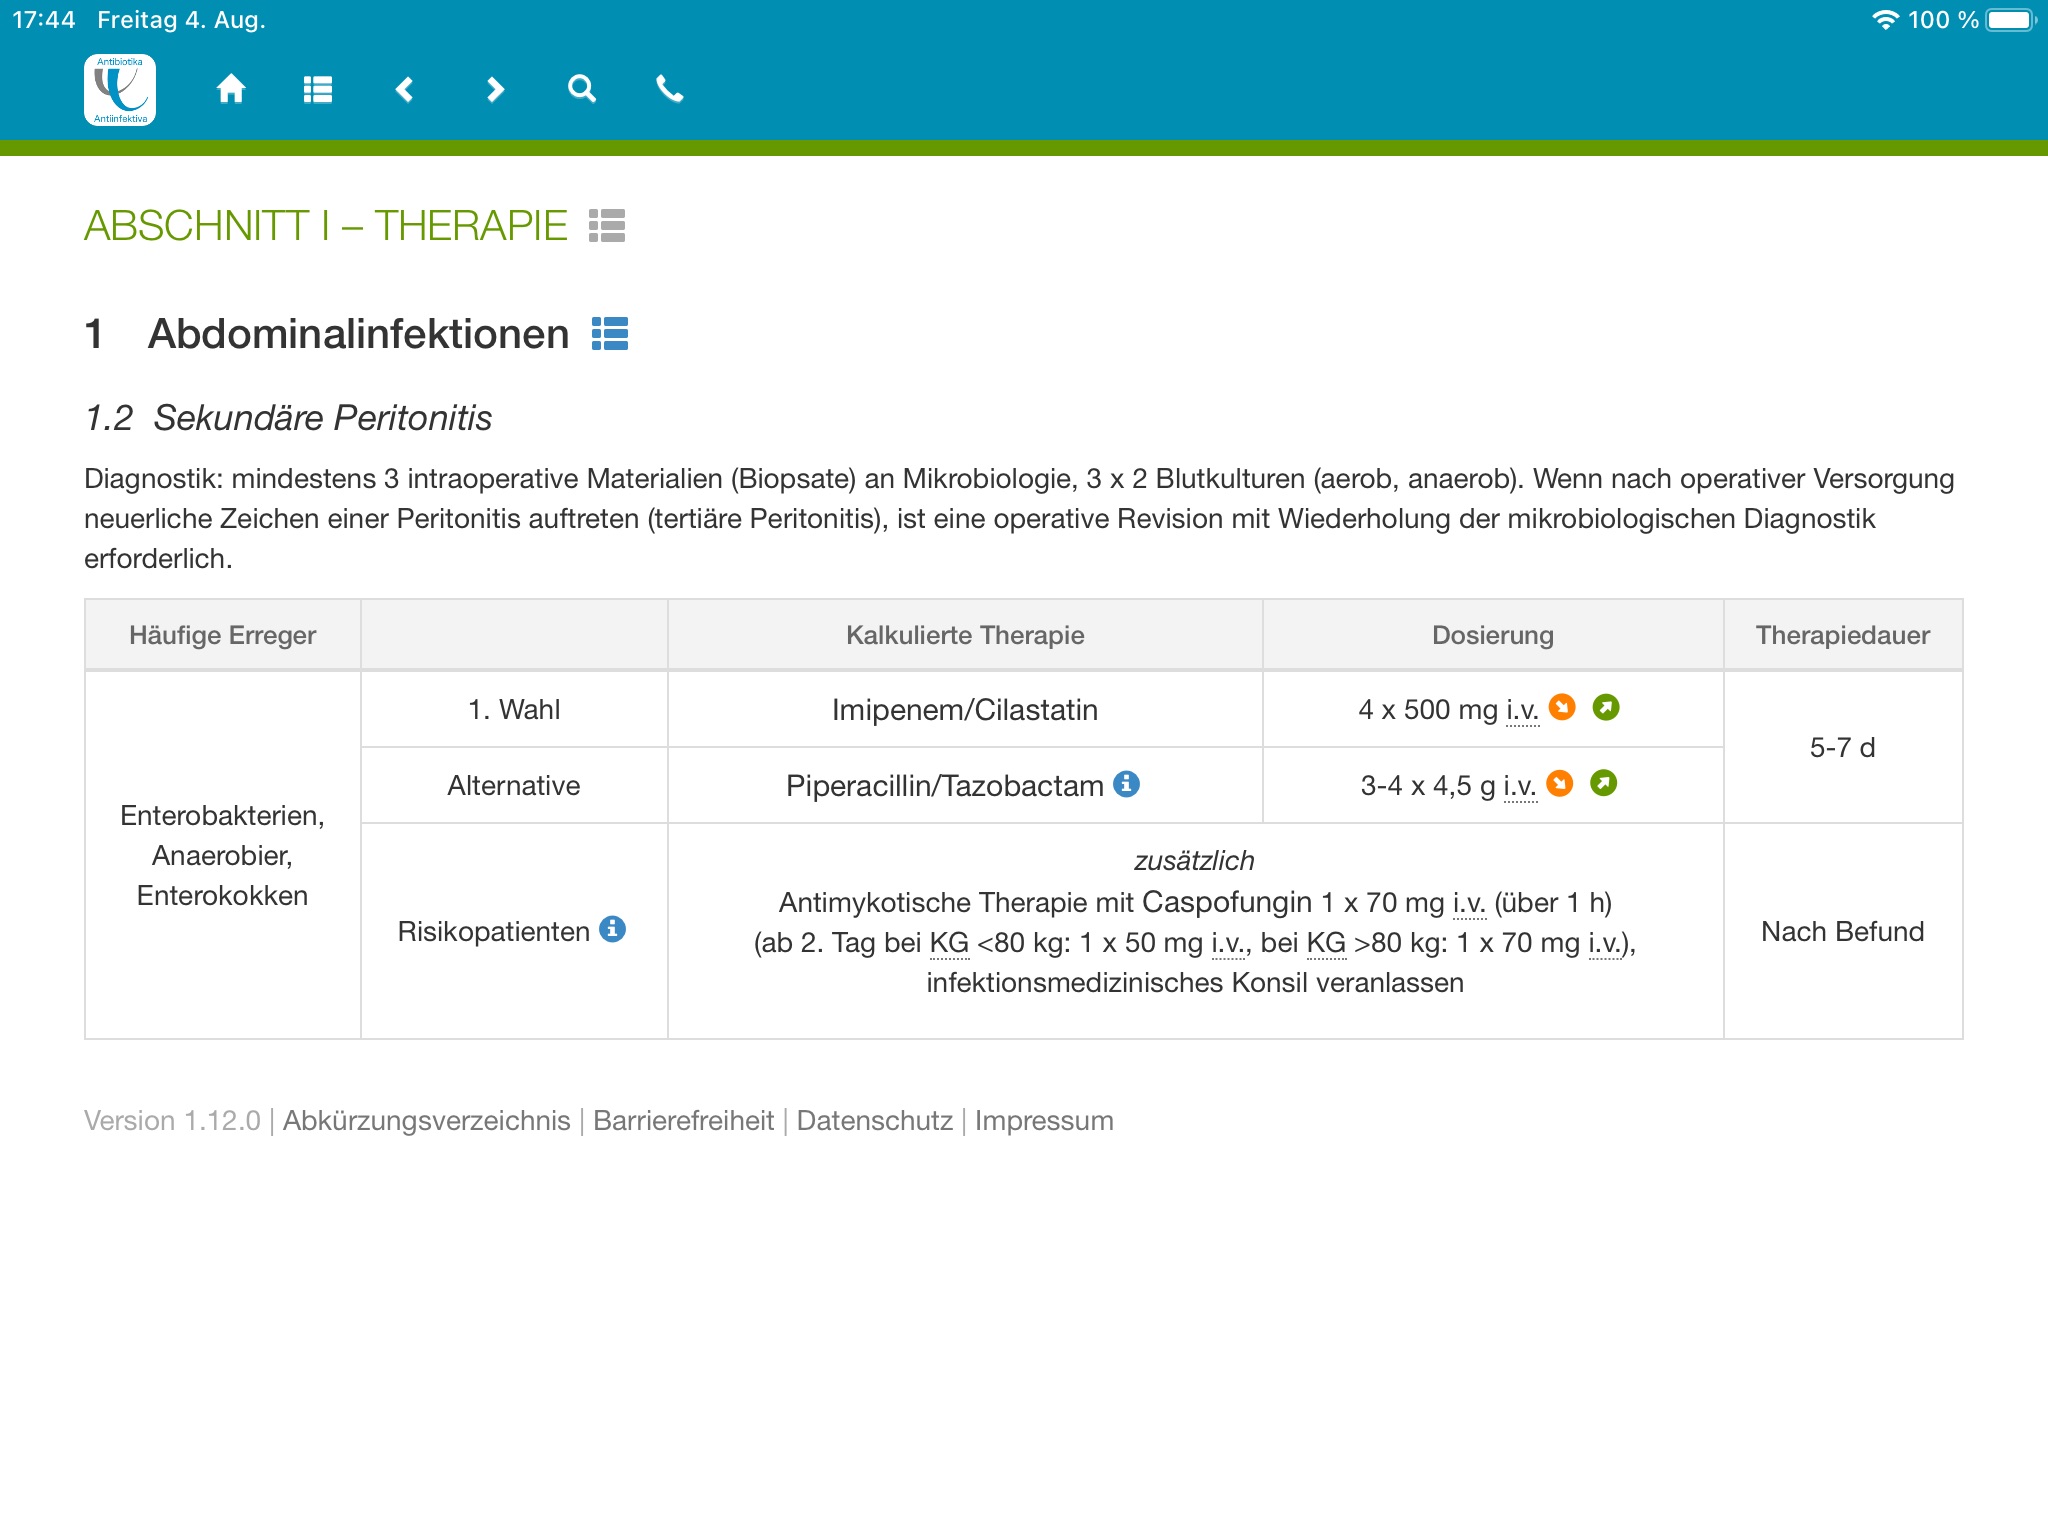Tap KG abbreviation before <80 kg
This screenshot has height=1536, width=2048.
pyautogui.click(x=949, y=943)
